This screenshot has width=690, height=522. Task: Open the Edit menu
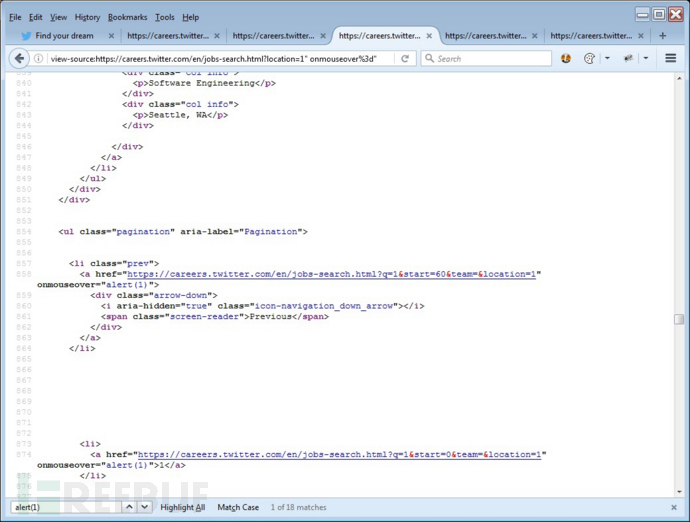coord(36,17)
